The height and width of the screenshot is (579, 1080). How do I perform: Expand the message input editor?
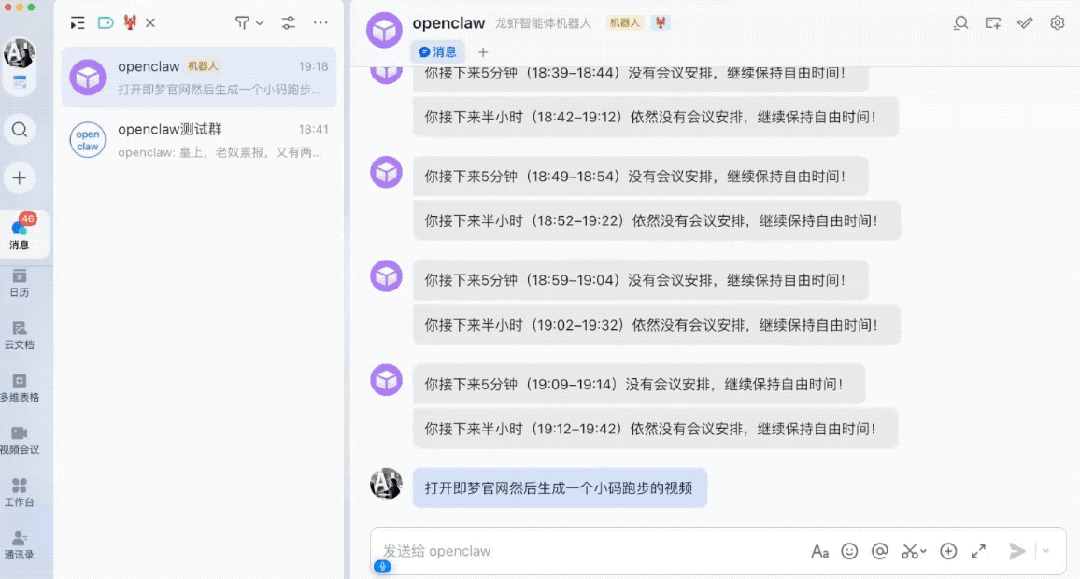tap(979, 551)
